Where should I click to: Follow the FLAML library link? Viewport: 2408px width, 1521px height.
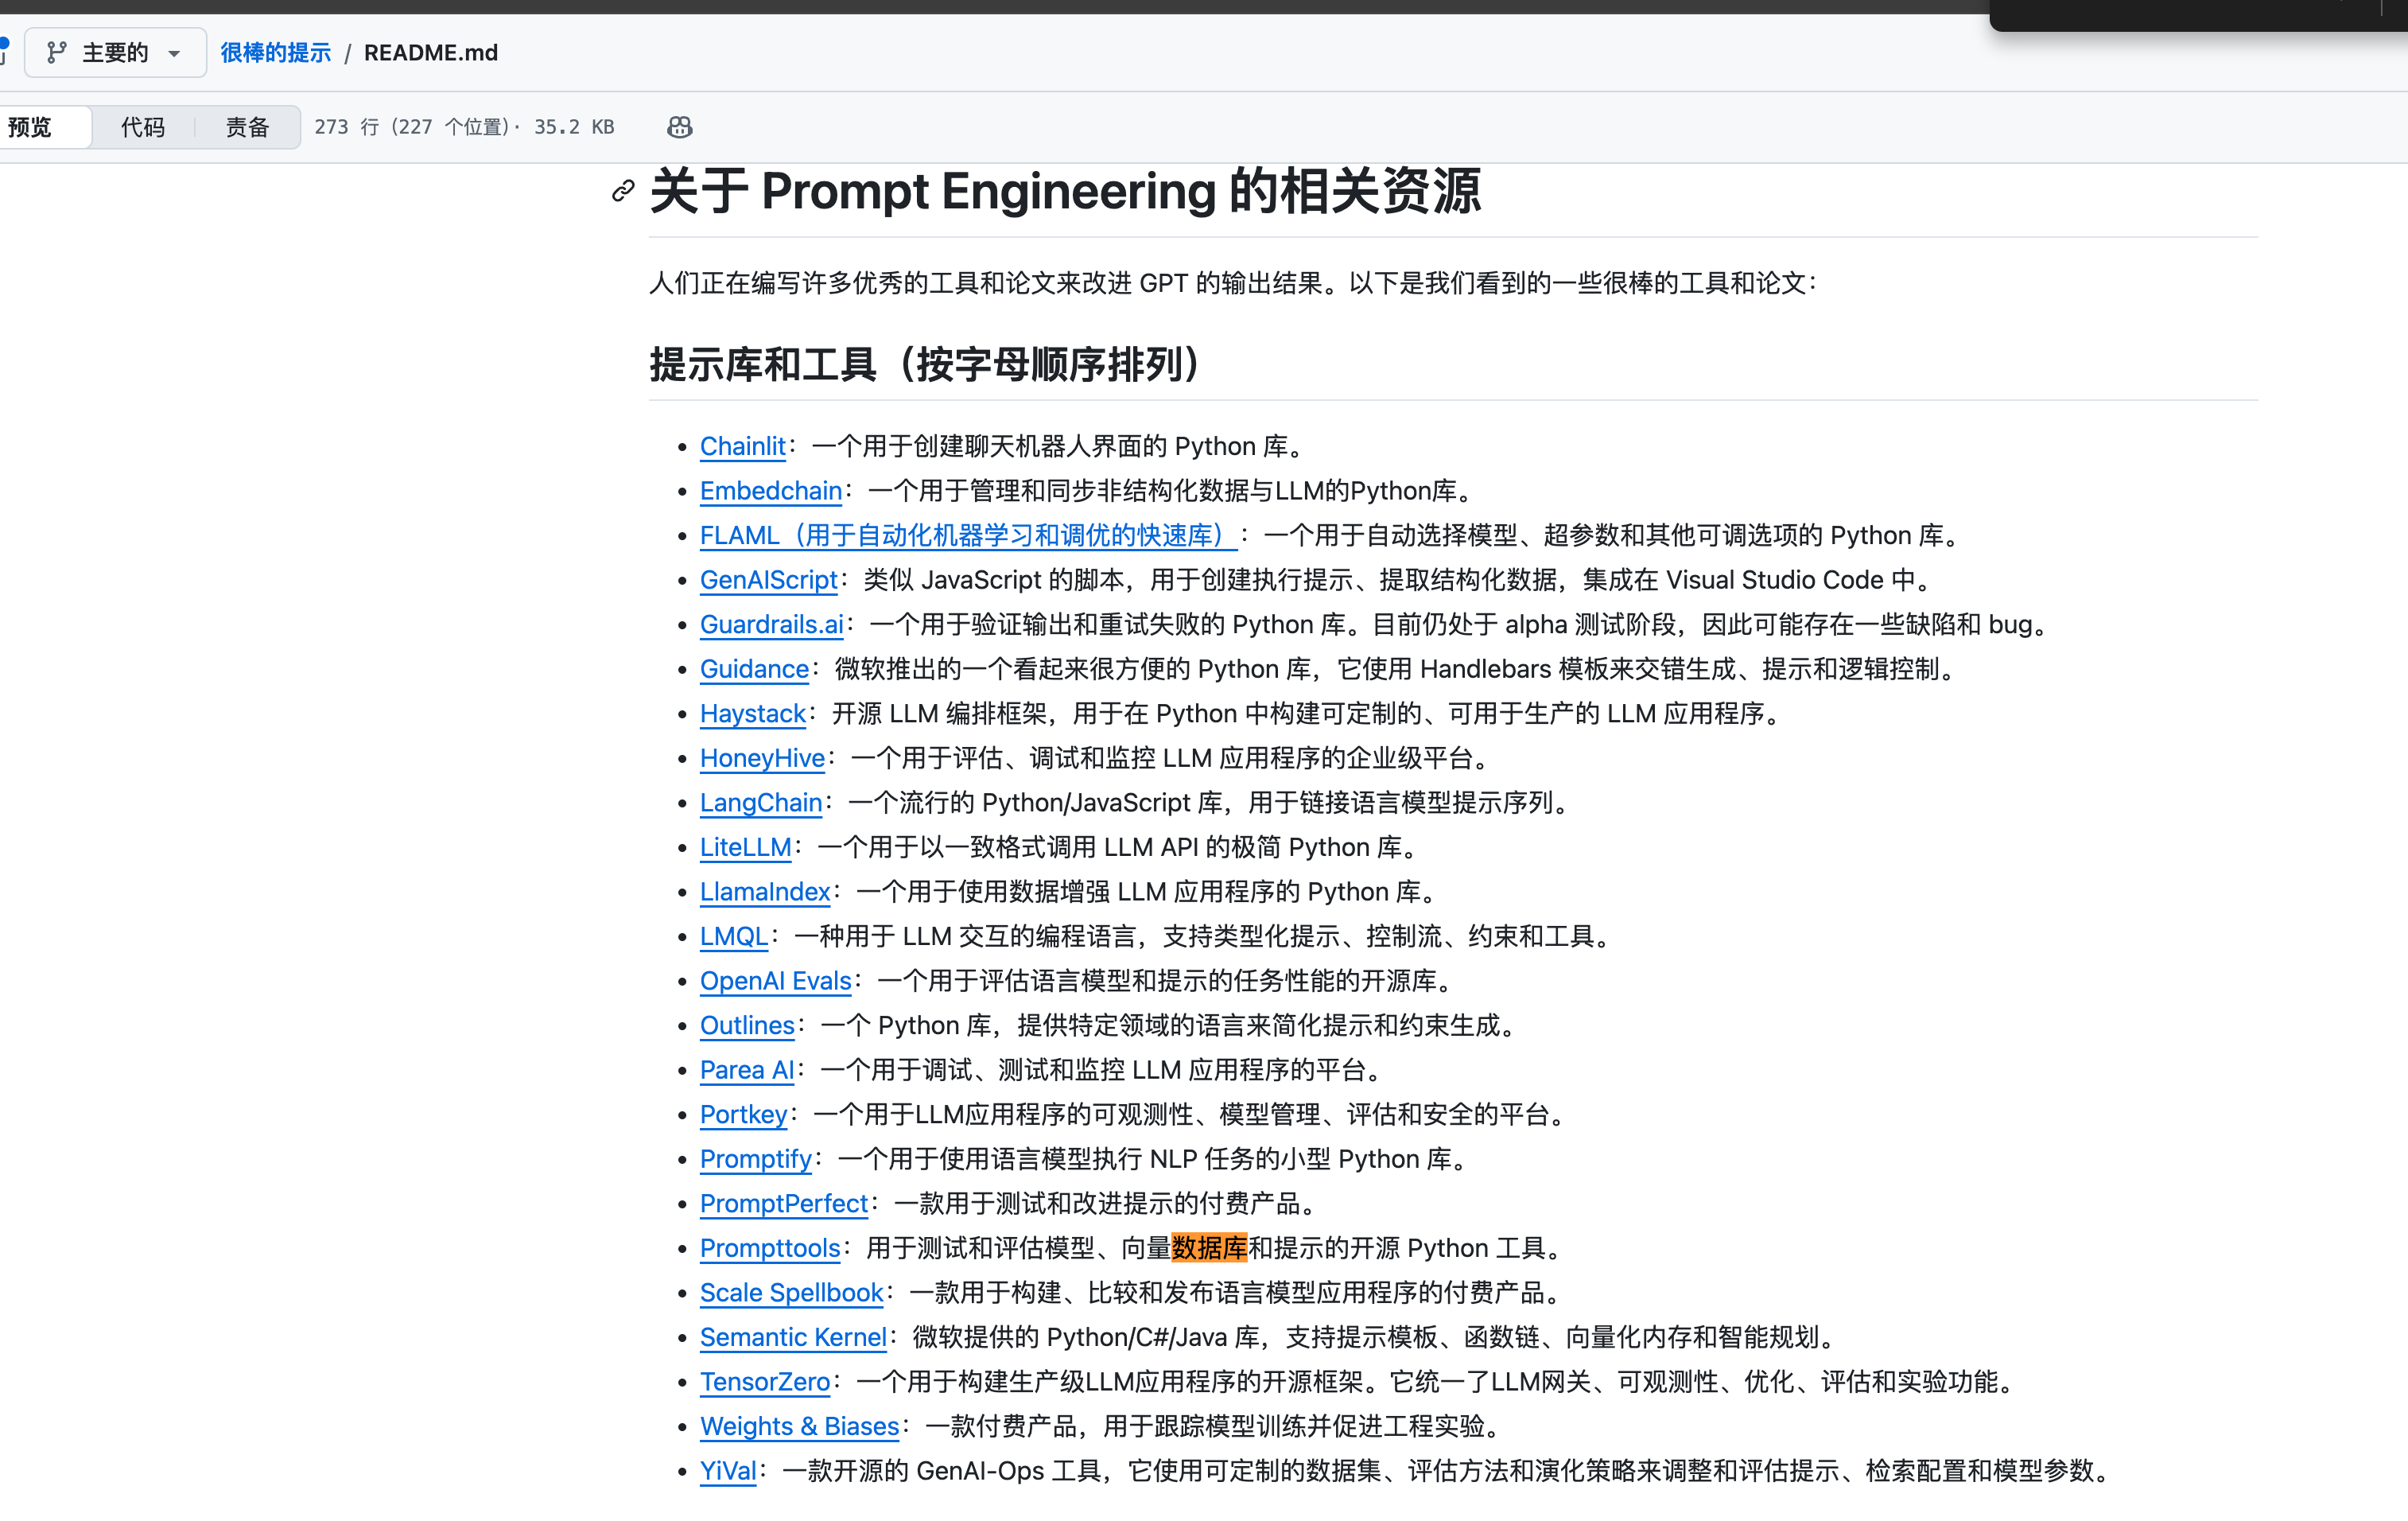(967, 535)
